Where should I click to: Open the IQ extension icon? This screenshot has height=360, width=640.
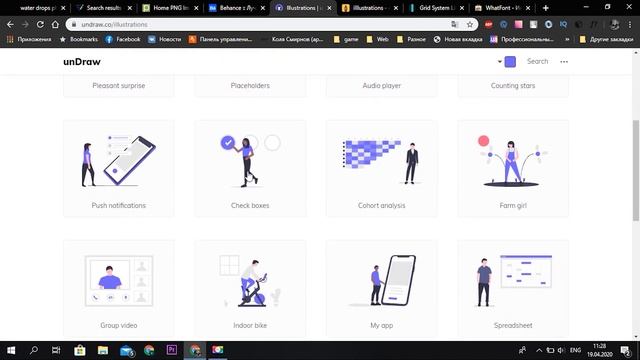pos(563,24)
